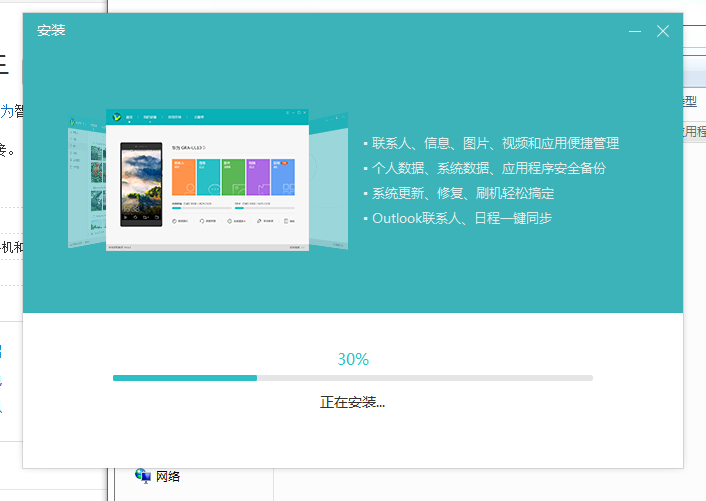Close the 安装 installer window
Image resolution: width=706 pixels, height=501 pixels.
click(663, 31)
